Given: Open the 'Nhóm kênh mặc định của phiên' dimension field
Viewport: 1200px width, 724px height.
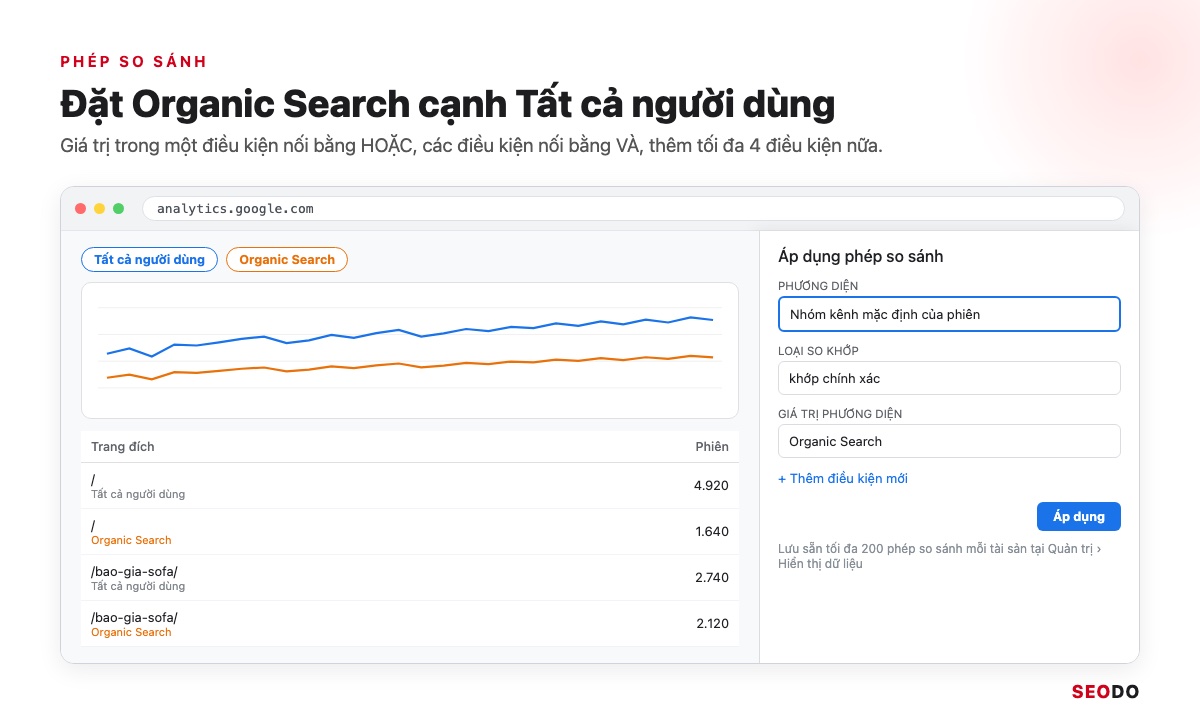Looking at the screenshot, I should coord(949,314).
